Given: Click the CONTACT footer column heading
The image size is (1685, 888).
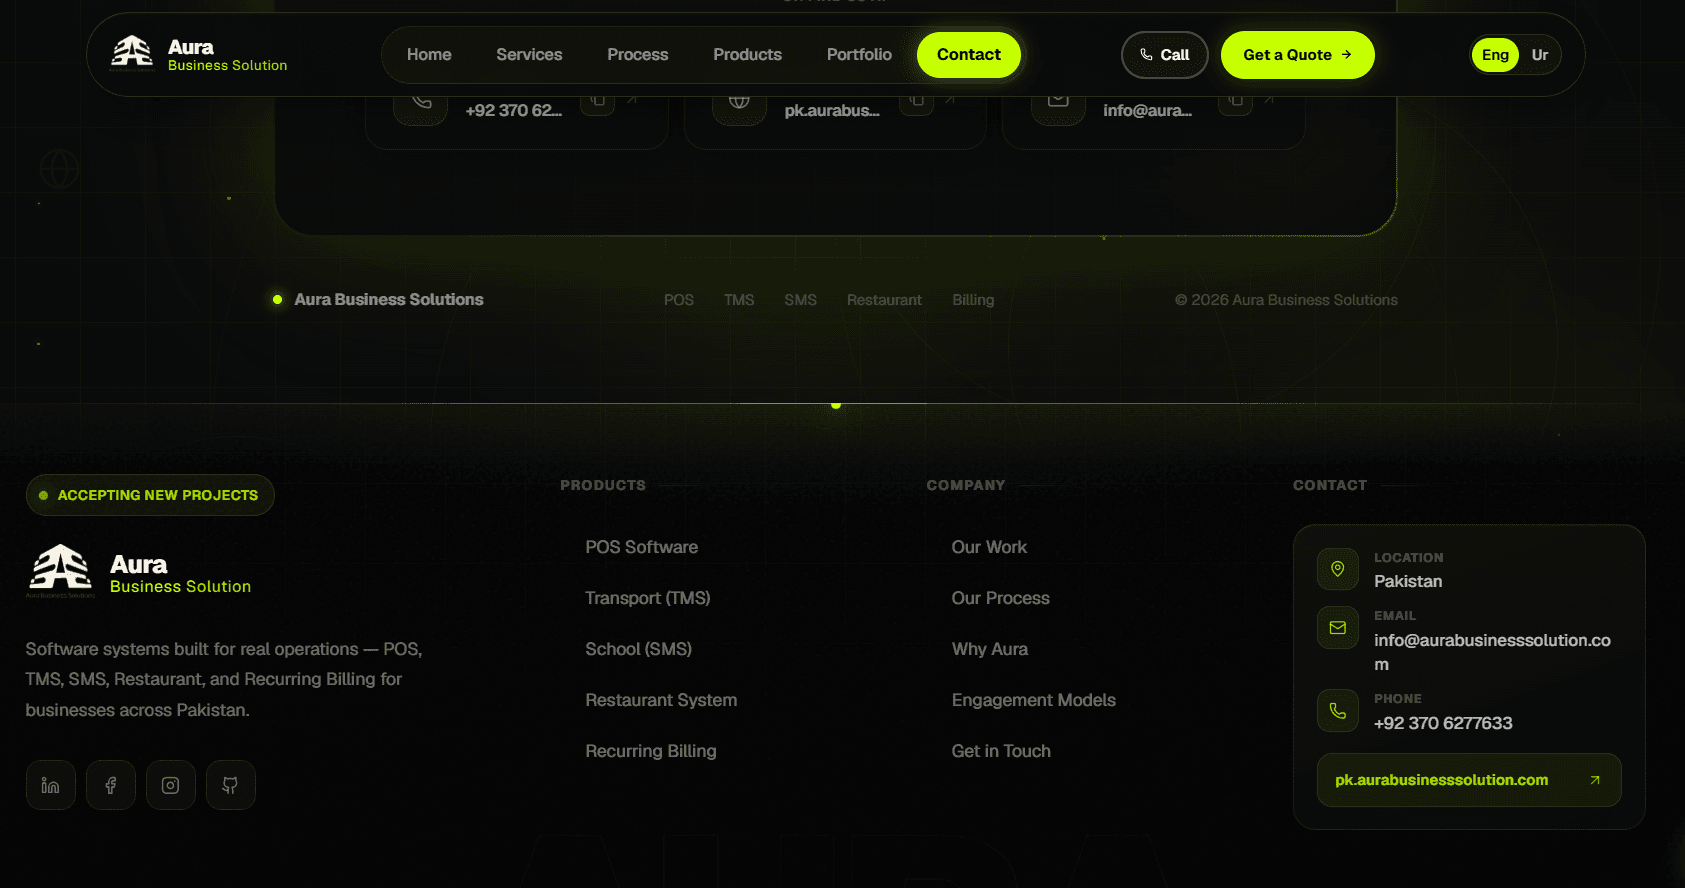Looking at the screenshot, I should [1330, 485].
